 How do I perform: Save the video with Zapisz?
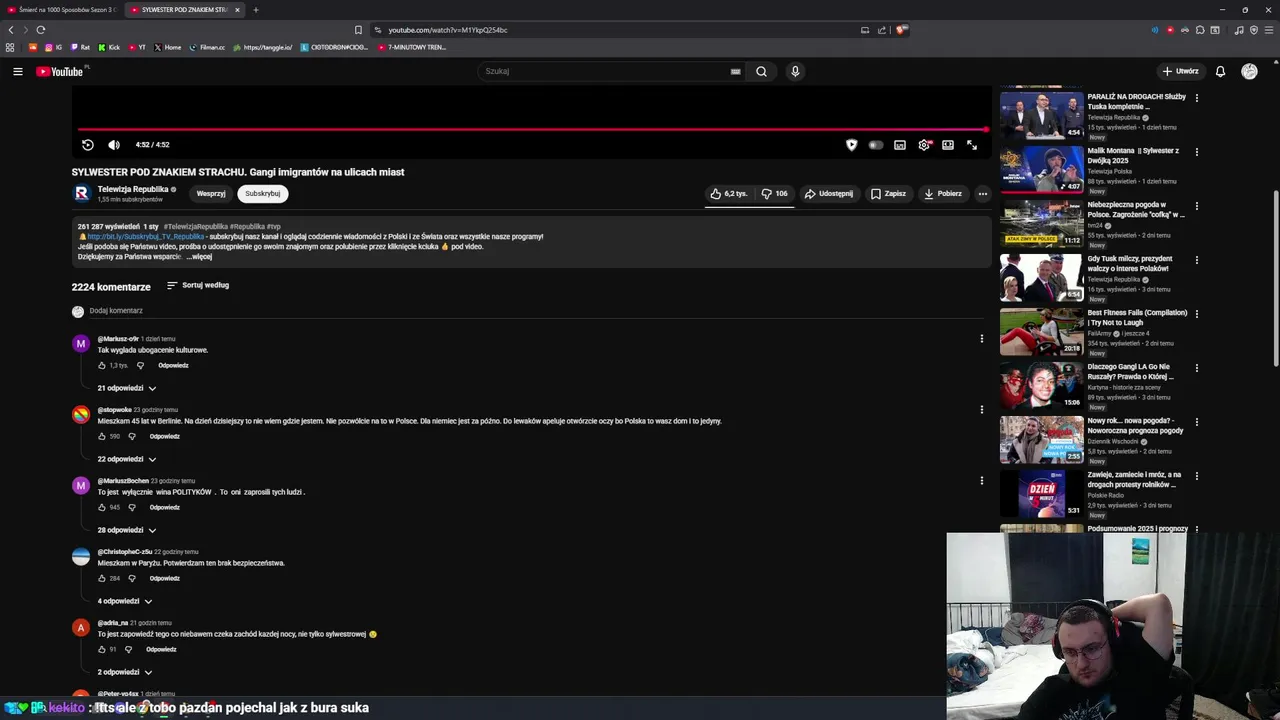[888, 194]
